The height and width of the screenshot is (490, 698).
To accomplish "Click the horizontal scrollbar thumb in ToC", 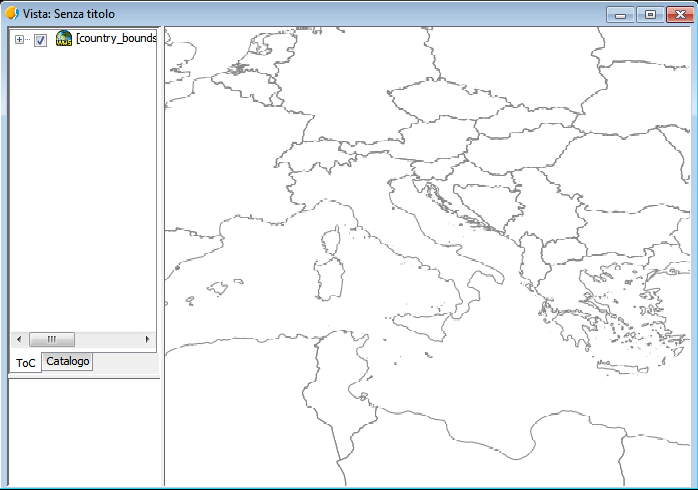I will point(52,340).
